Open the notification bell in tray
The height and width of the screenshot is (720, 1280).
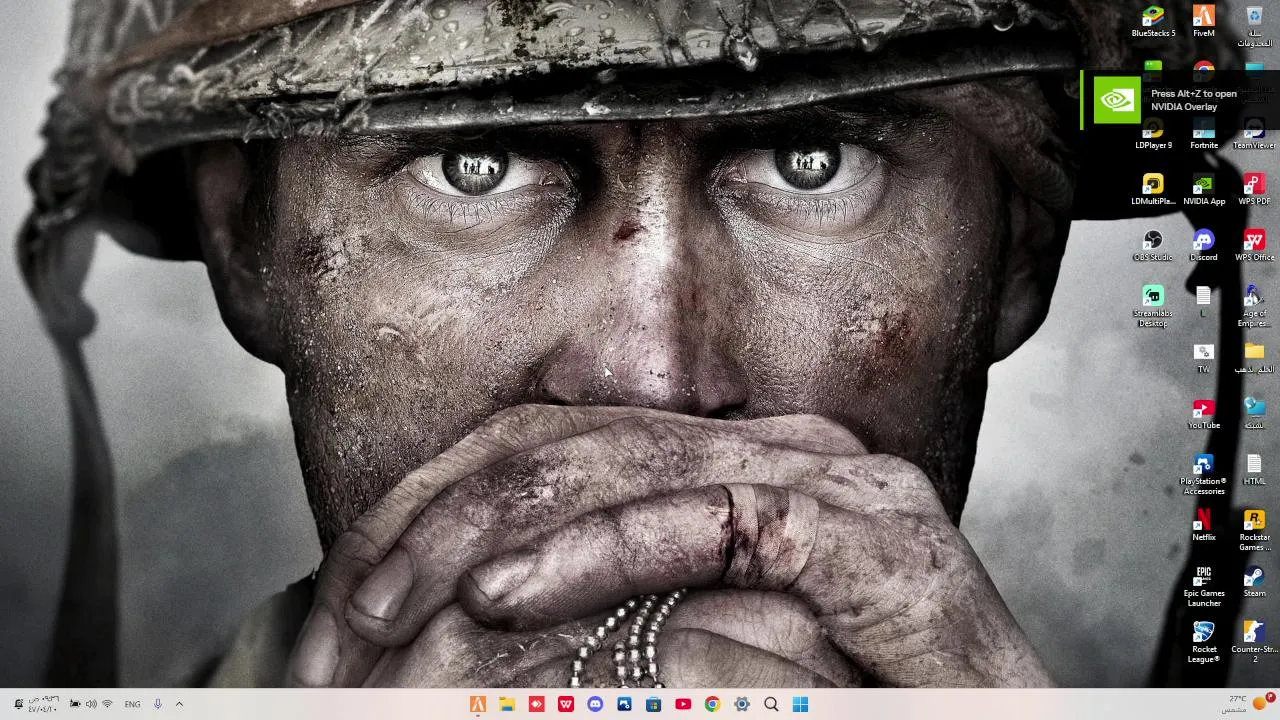[17, 704]
